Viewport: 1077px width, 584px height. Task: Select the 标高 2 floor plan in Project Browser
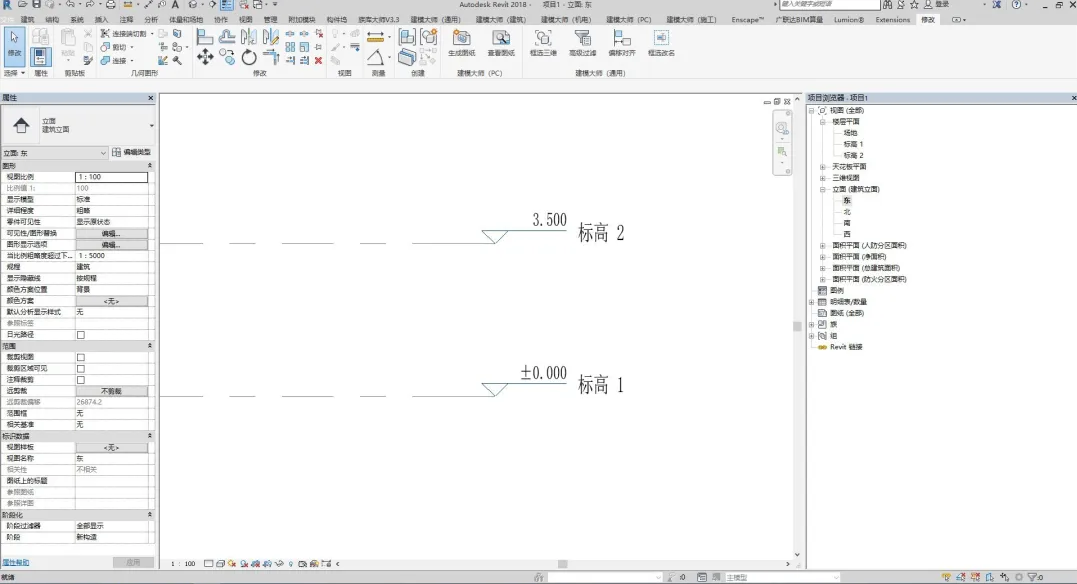pos(852,155)
